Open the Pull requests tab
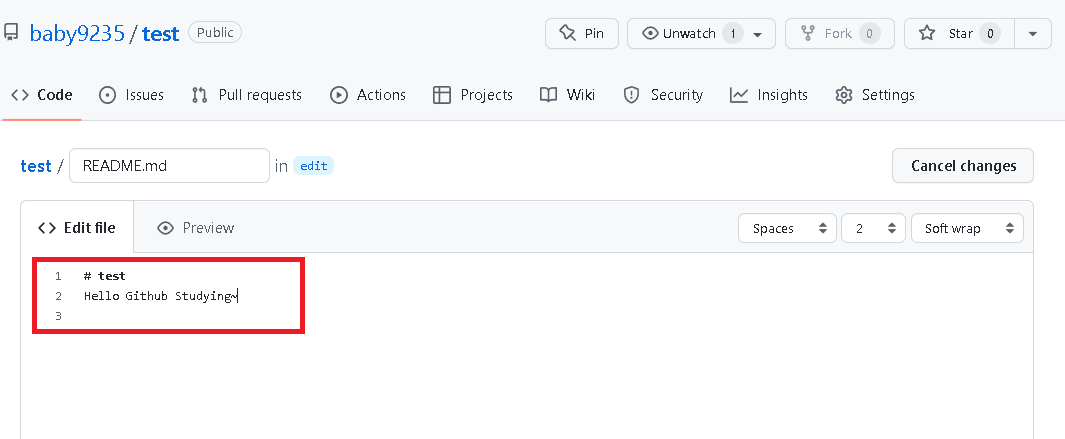Viewport: 1065px width, 439px height. coord(247,95)
